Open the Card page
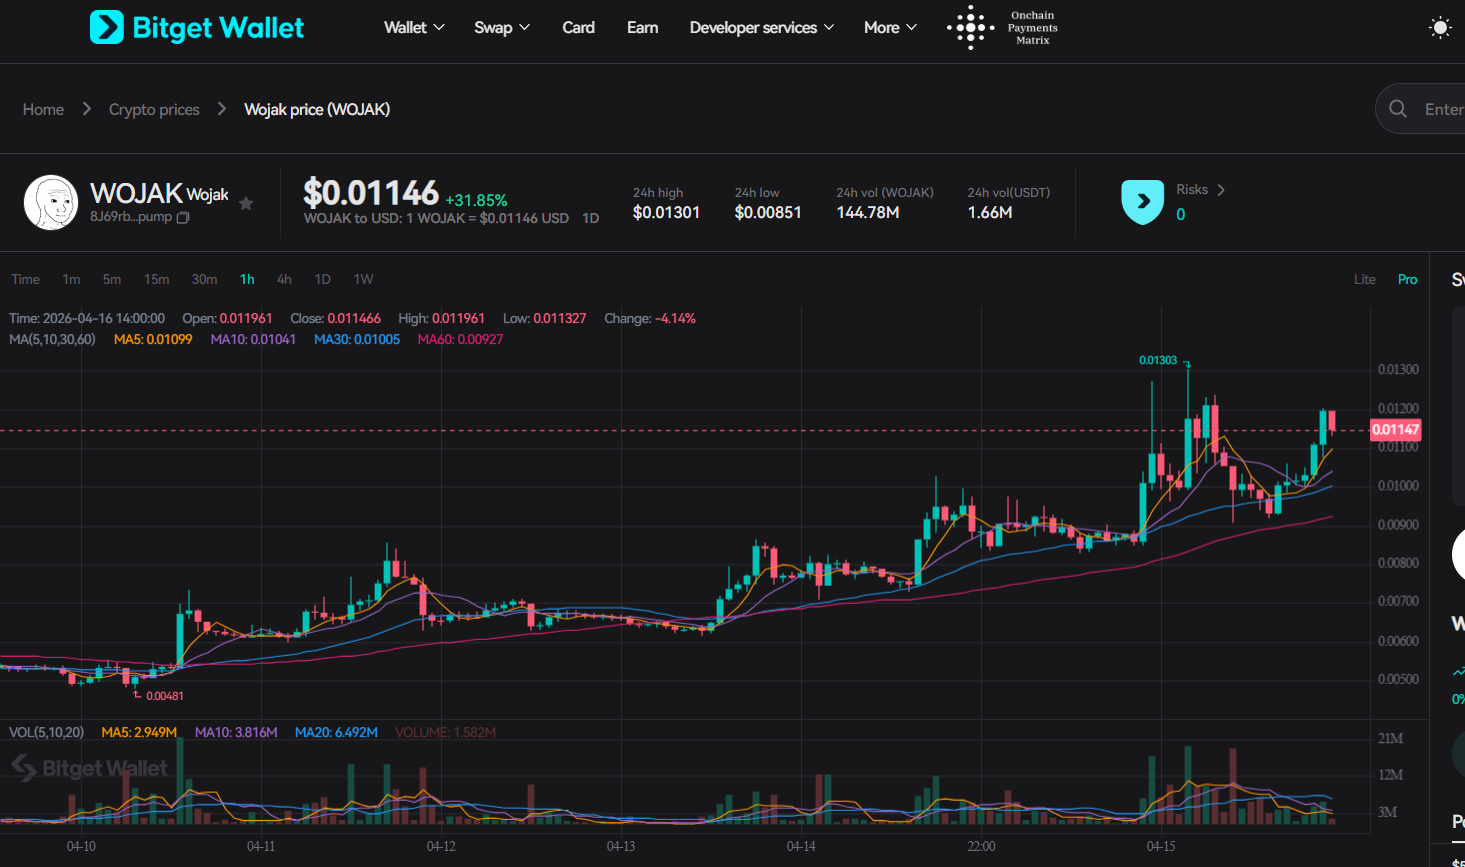This screenshot has height=867, width=1465. click(x=579, y=28)
